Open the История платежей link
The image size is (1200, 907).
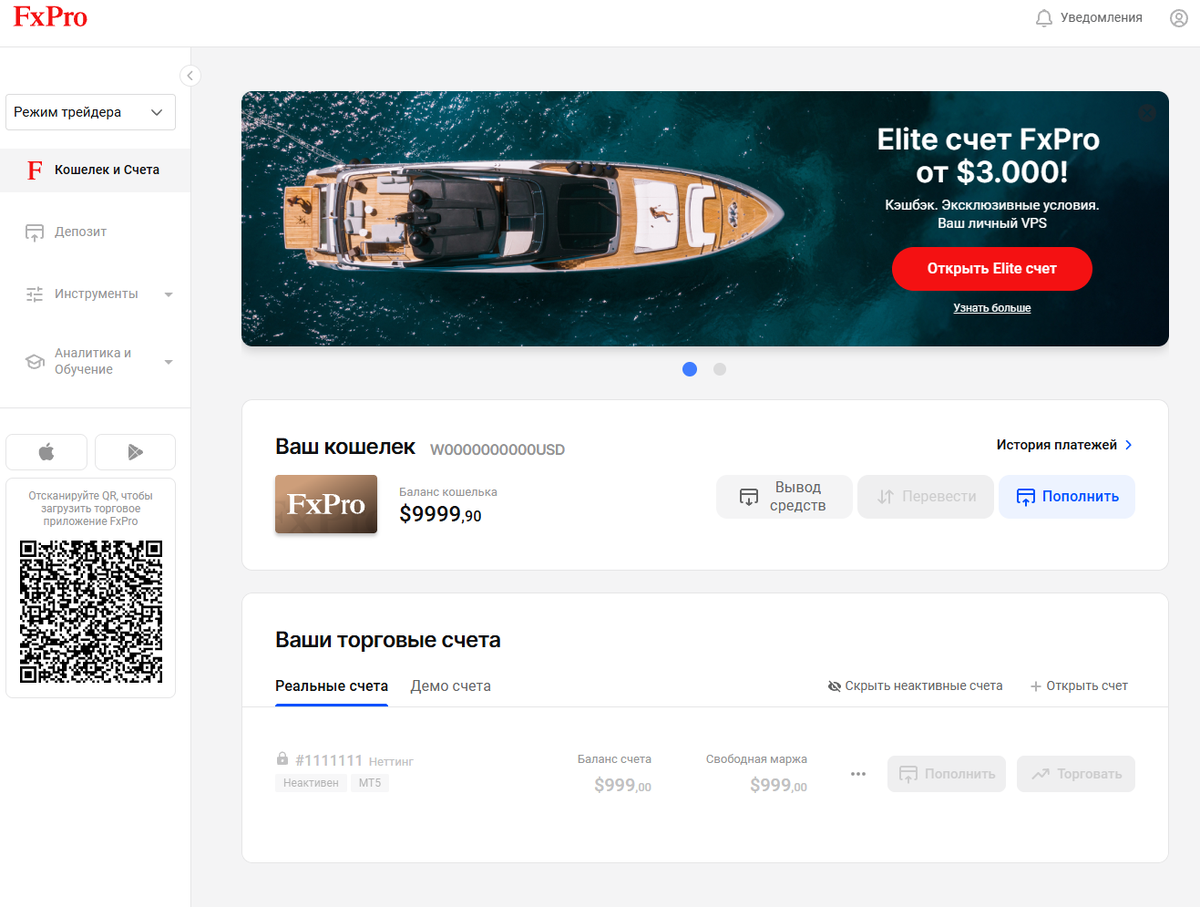1064,445
